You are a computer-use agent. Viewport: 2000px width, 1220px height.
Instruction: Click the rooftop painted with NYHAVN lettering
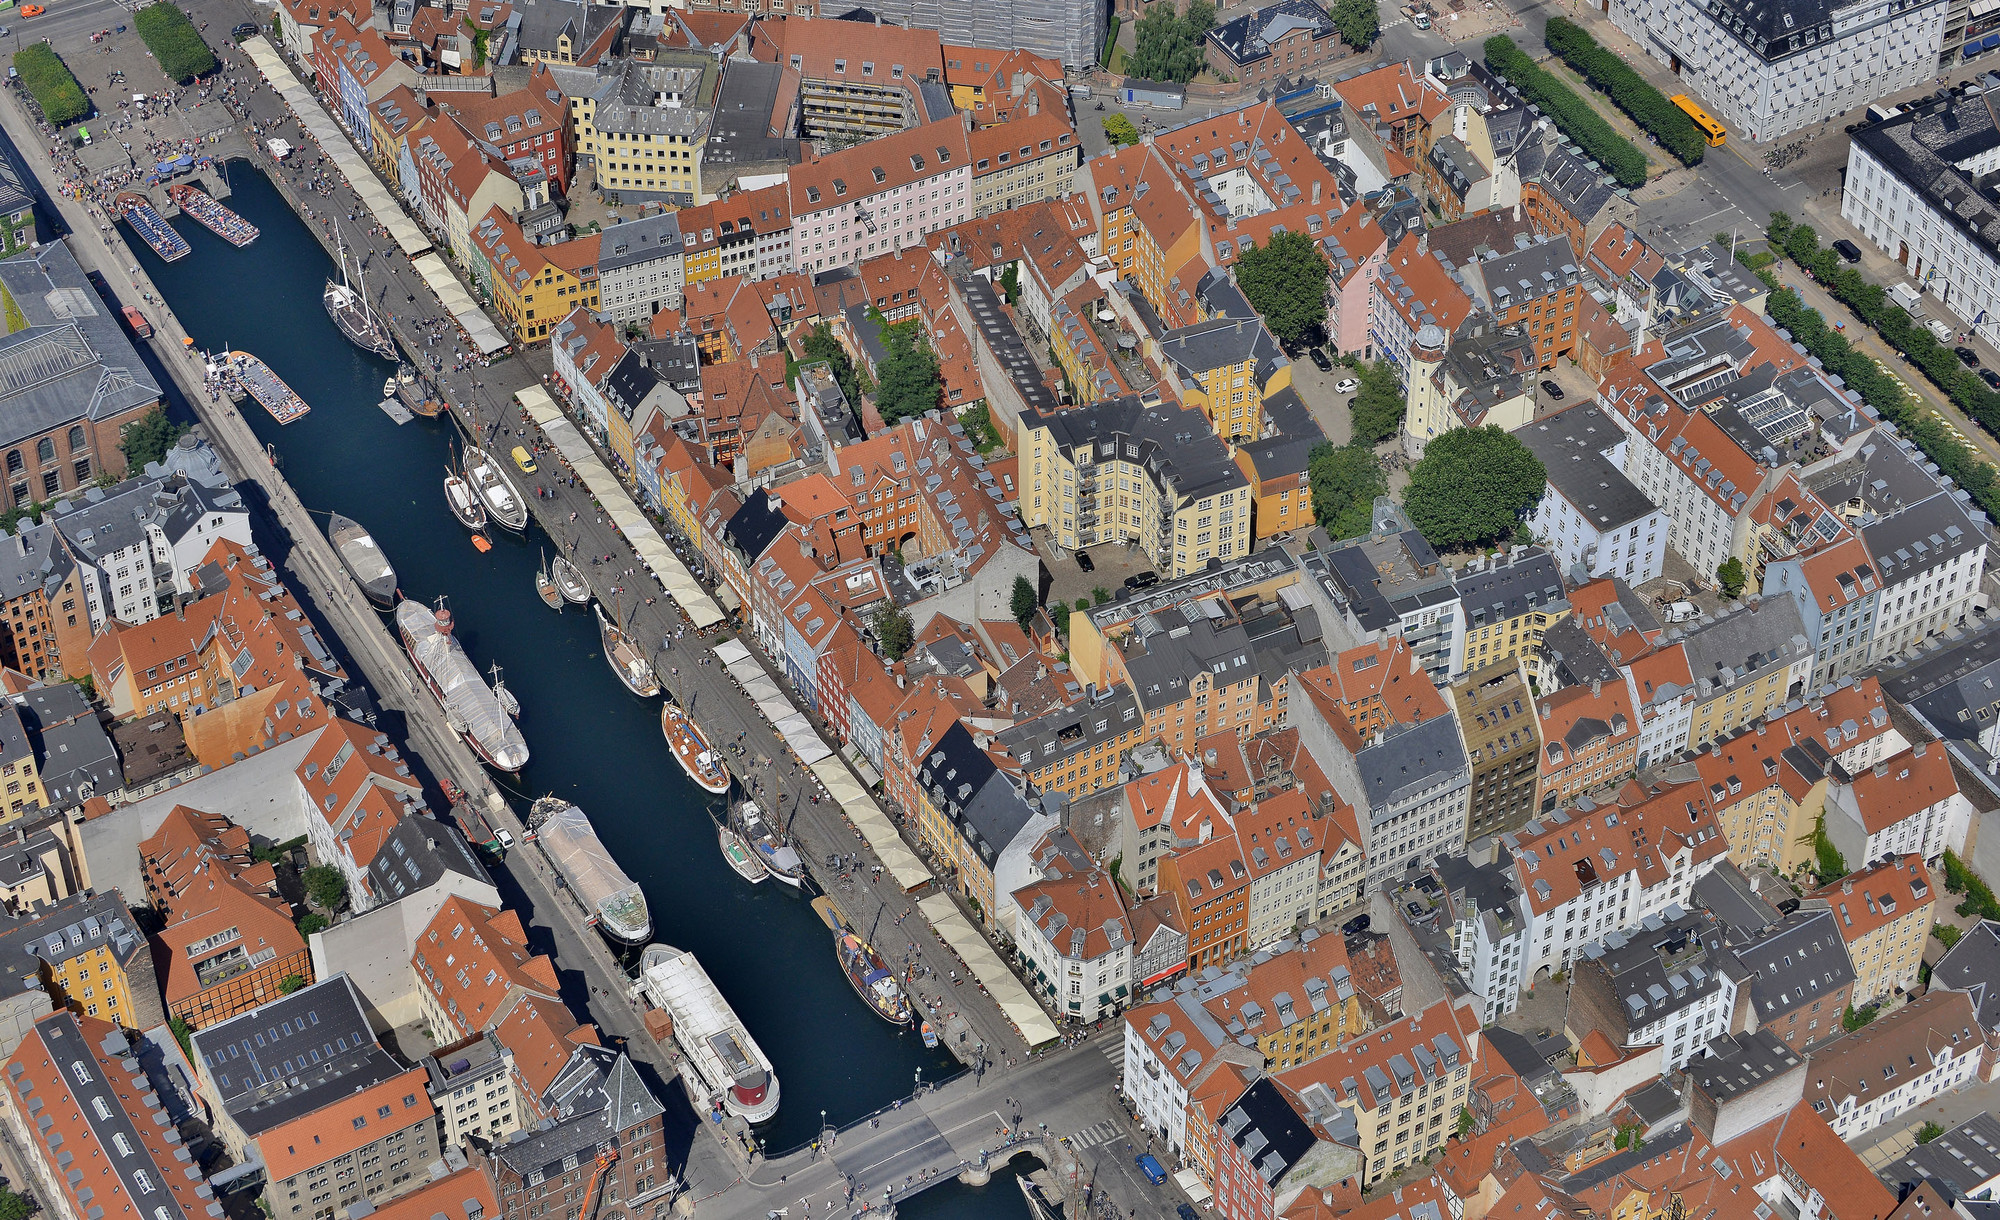coord(543,322)
